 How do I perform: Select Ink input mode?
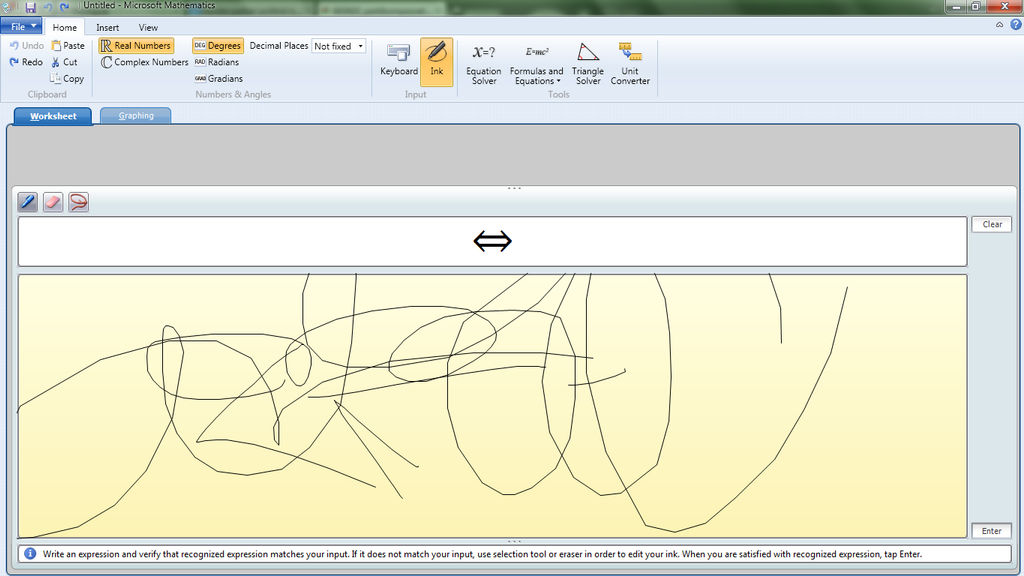436,61
